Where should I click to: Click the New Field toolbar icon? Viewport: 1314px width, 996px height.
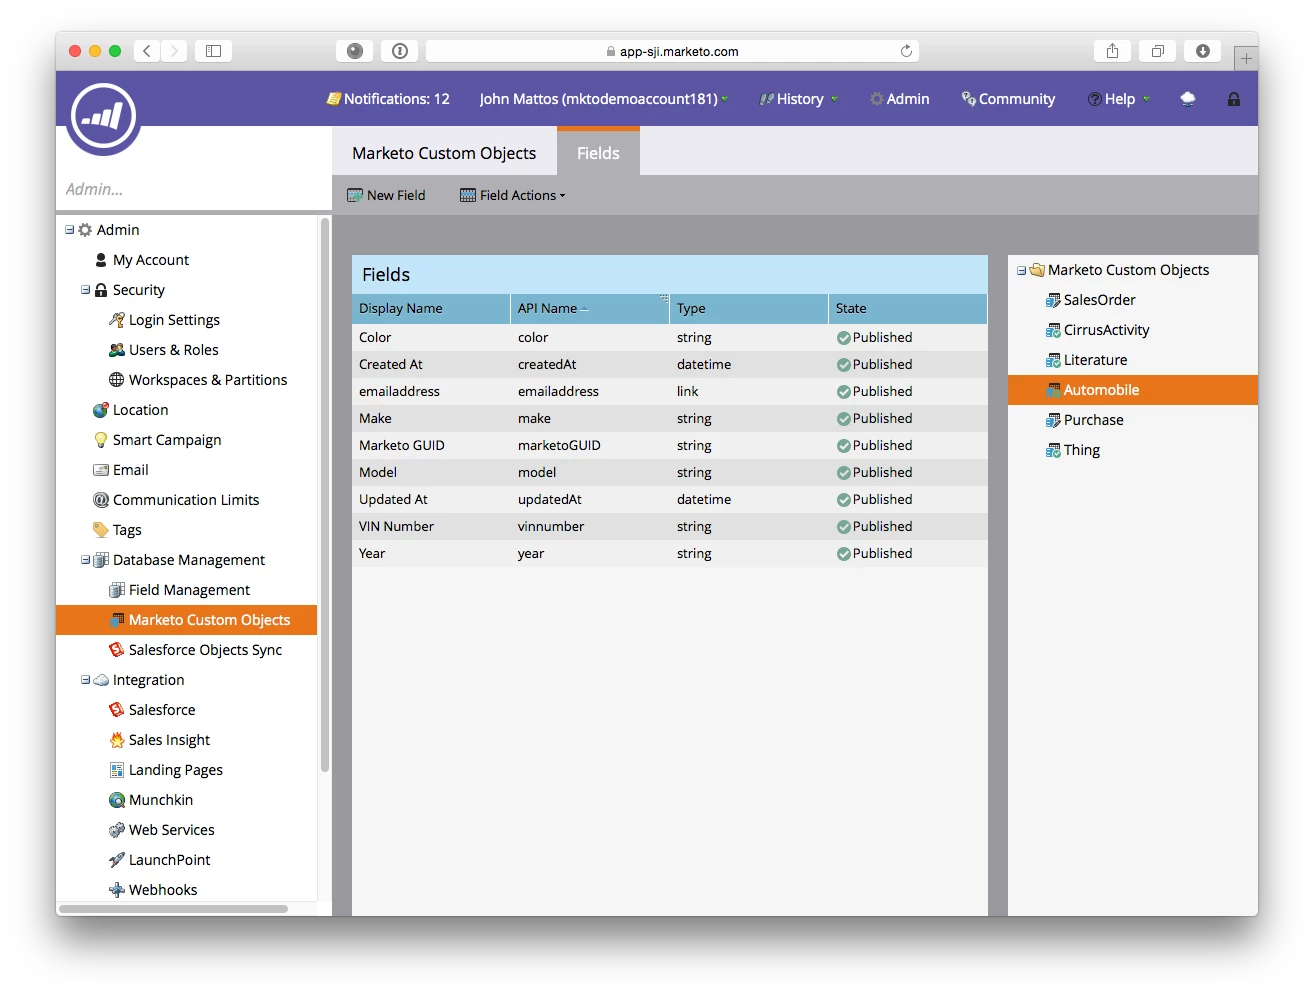pyautogui.click(x=355, y=196)
